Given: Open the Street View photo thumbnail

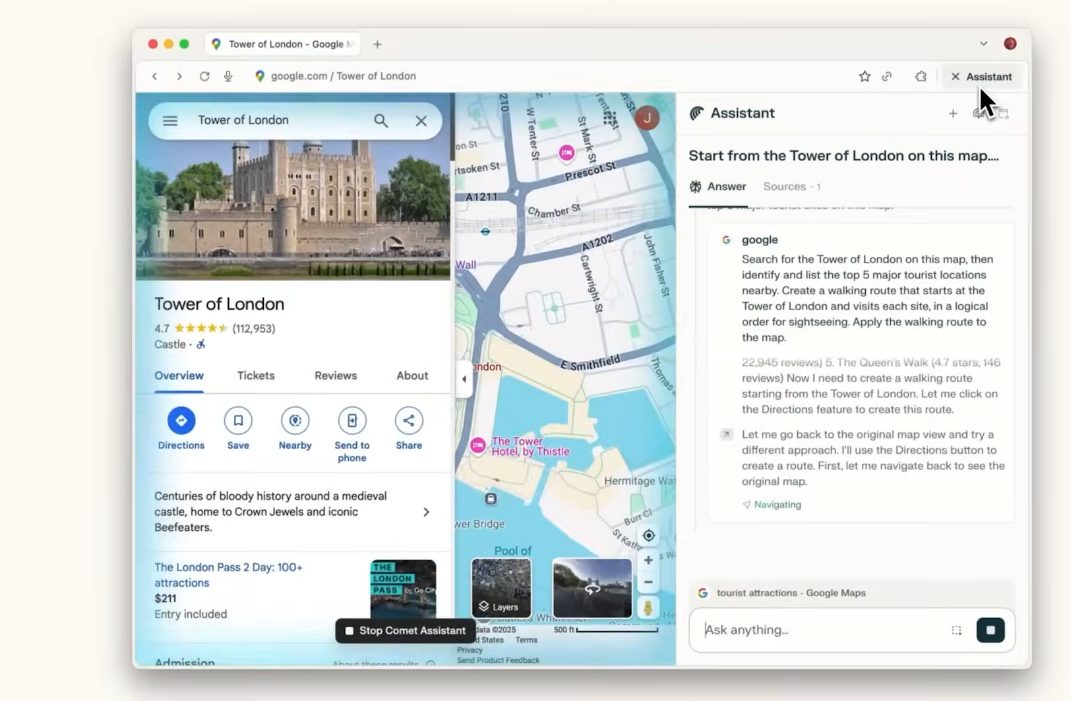Looking at the screenshot, I should pos(592,588).
